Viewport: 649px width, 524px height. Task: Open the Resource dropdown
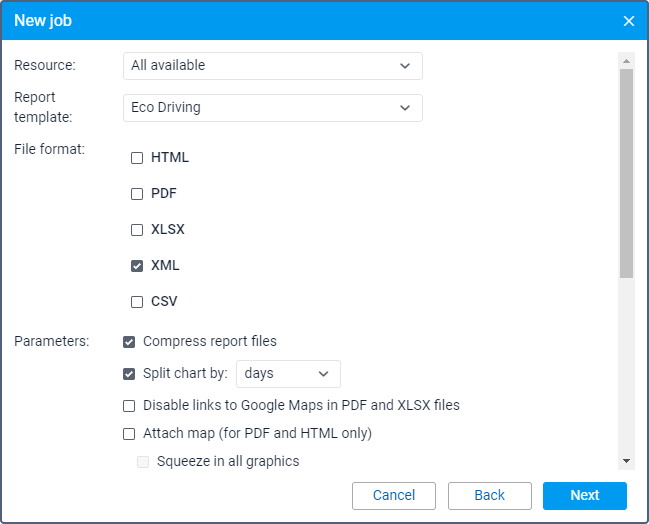pos(272,66)
